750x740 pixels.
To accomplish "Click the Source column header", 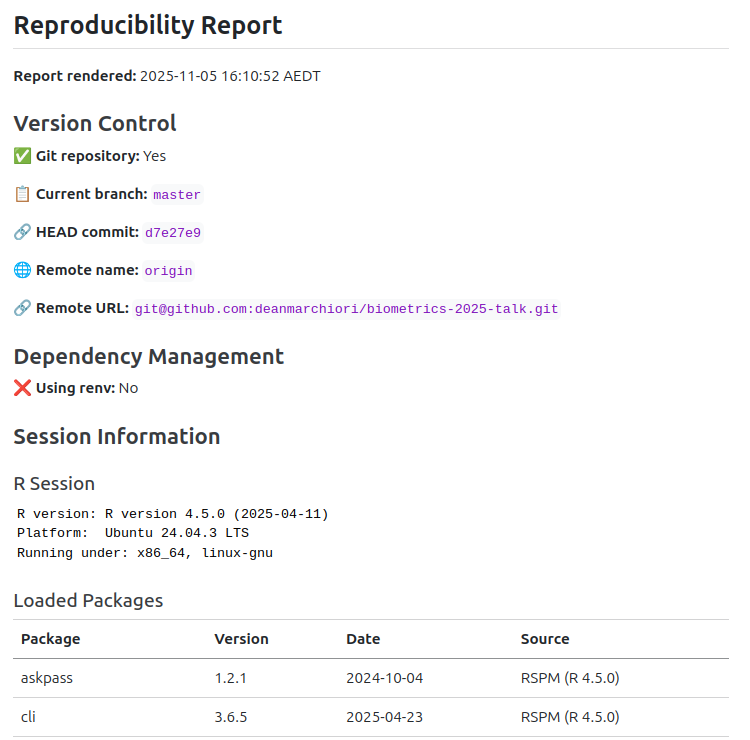I will point(545,639).
